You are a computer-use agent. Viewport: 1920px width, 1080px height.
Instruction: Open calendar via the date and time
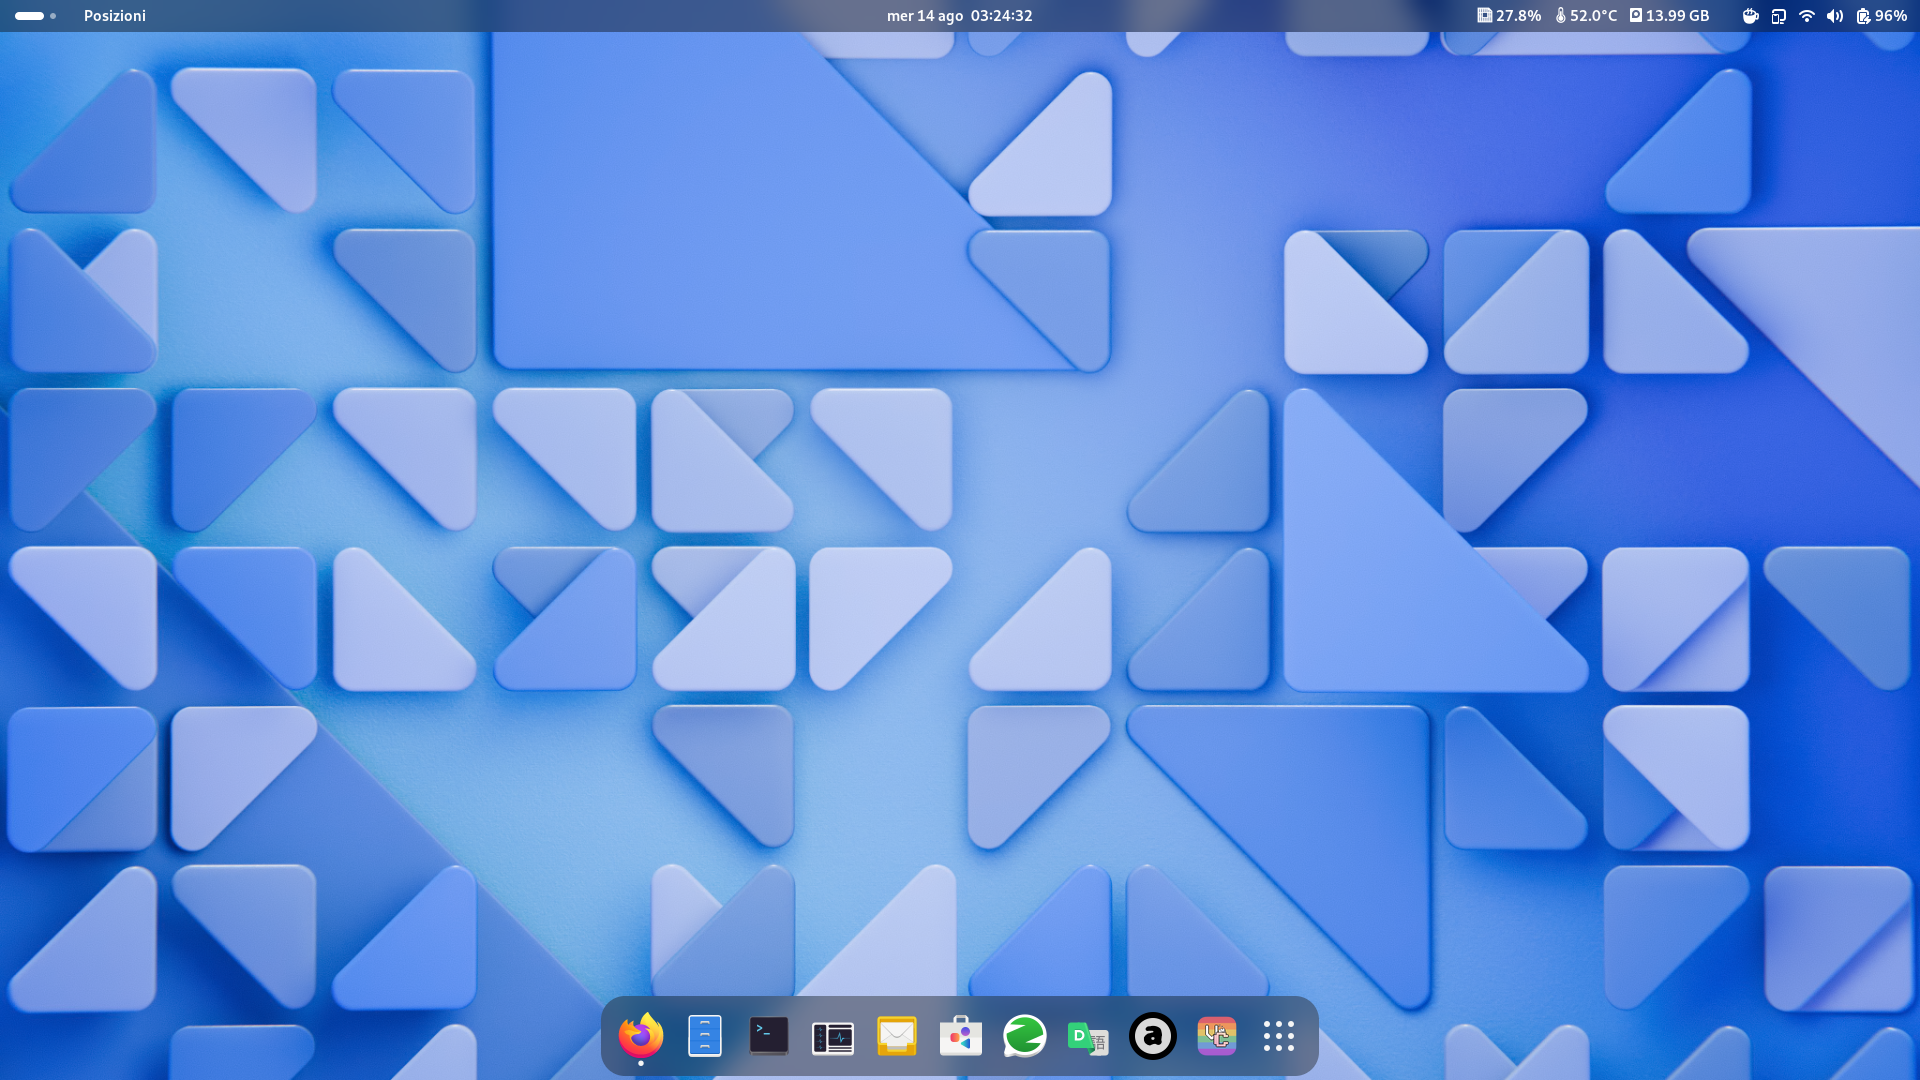click(x=959, y=16)
